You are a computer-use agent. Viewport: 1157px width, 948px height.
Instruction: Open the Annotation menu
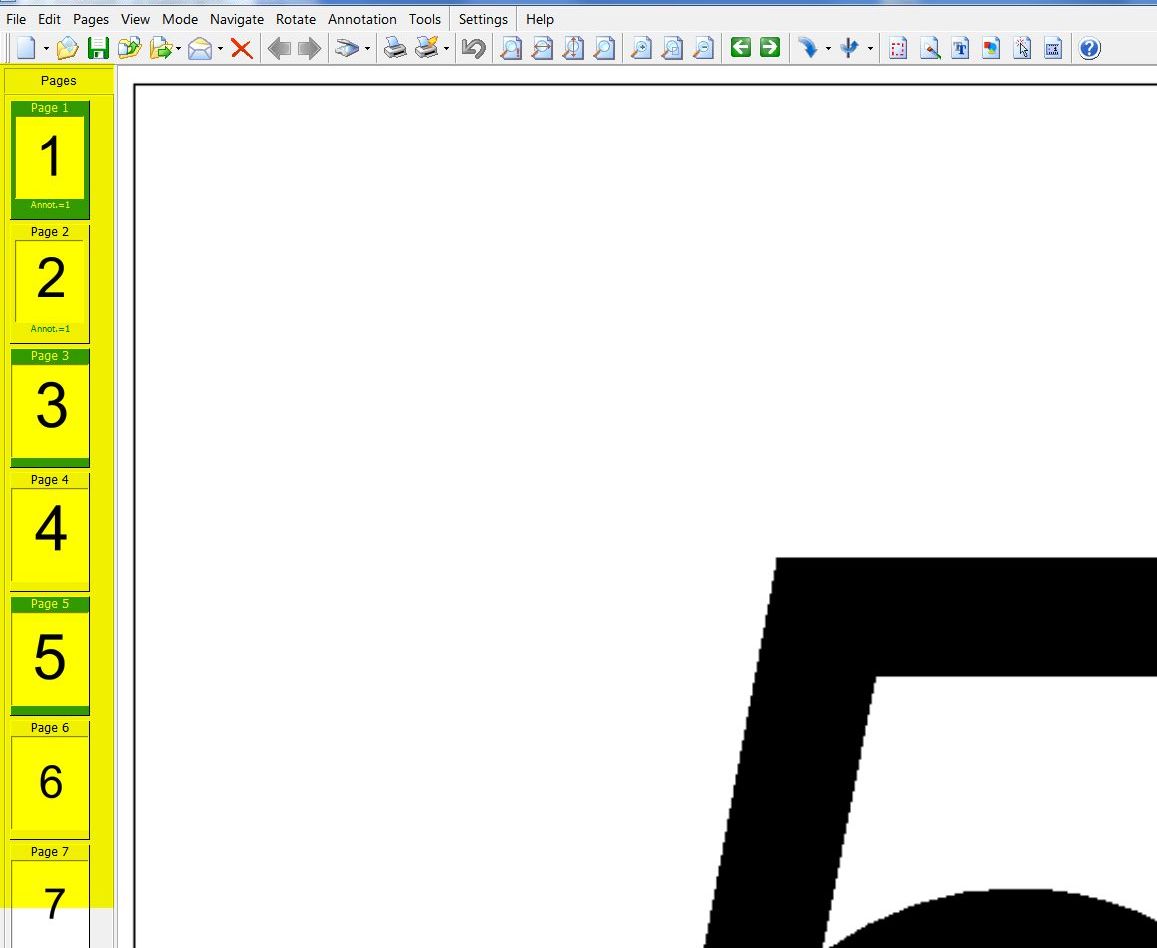(362, 19)
